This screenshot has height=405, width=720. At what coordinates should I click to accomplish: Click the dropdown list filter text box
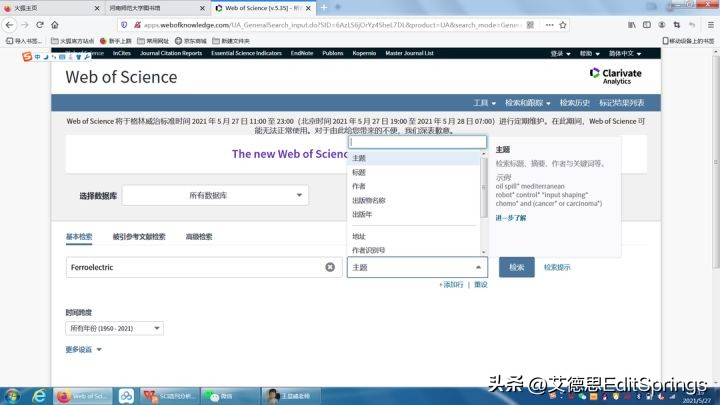coord(417,142)
